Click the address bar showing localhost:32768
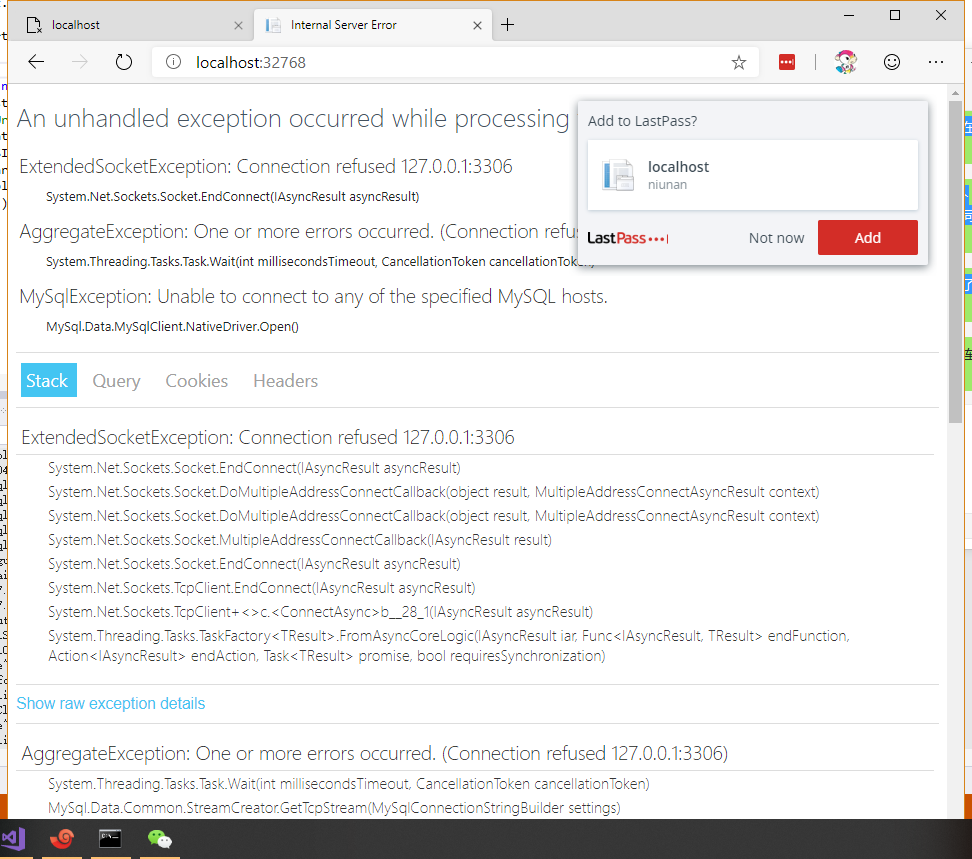This screenshot has height=859, width=972. tap(453, 62)
